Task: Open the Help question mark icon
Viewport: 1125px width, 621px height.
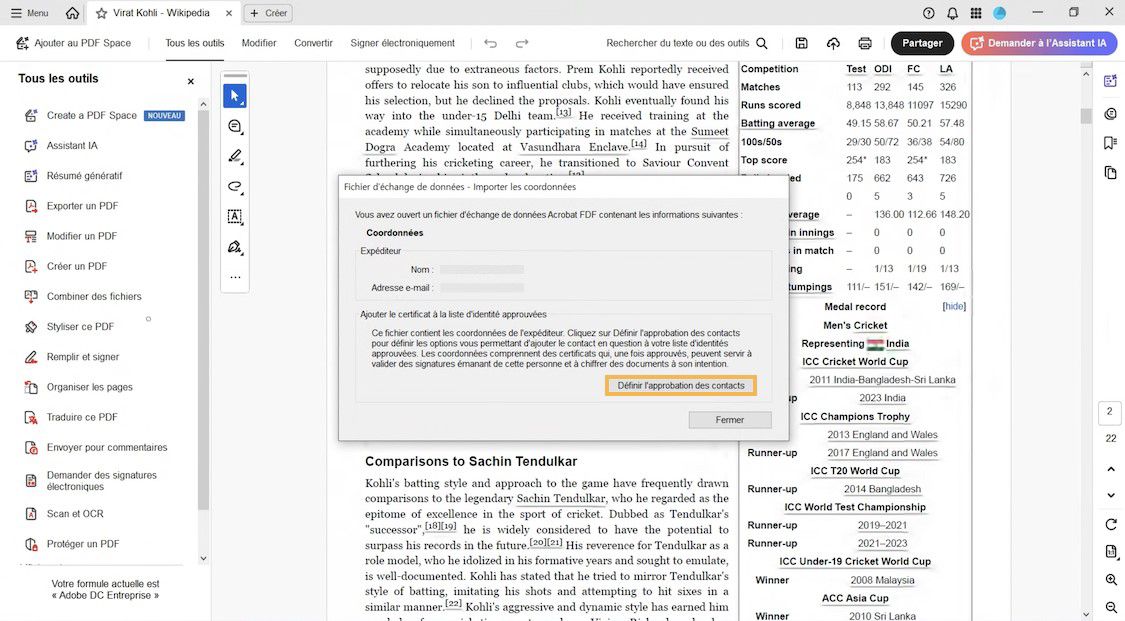Action: coord(928,13)
